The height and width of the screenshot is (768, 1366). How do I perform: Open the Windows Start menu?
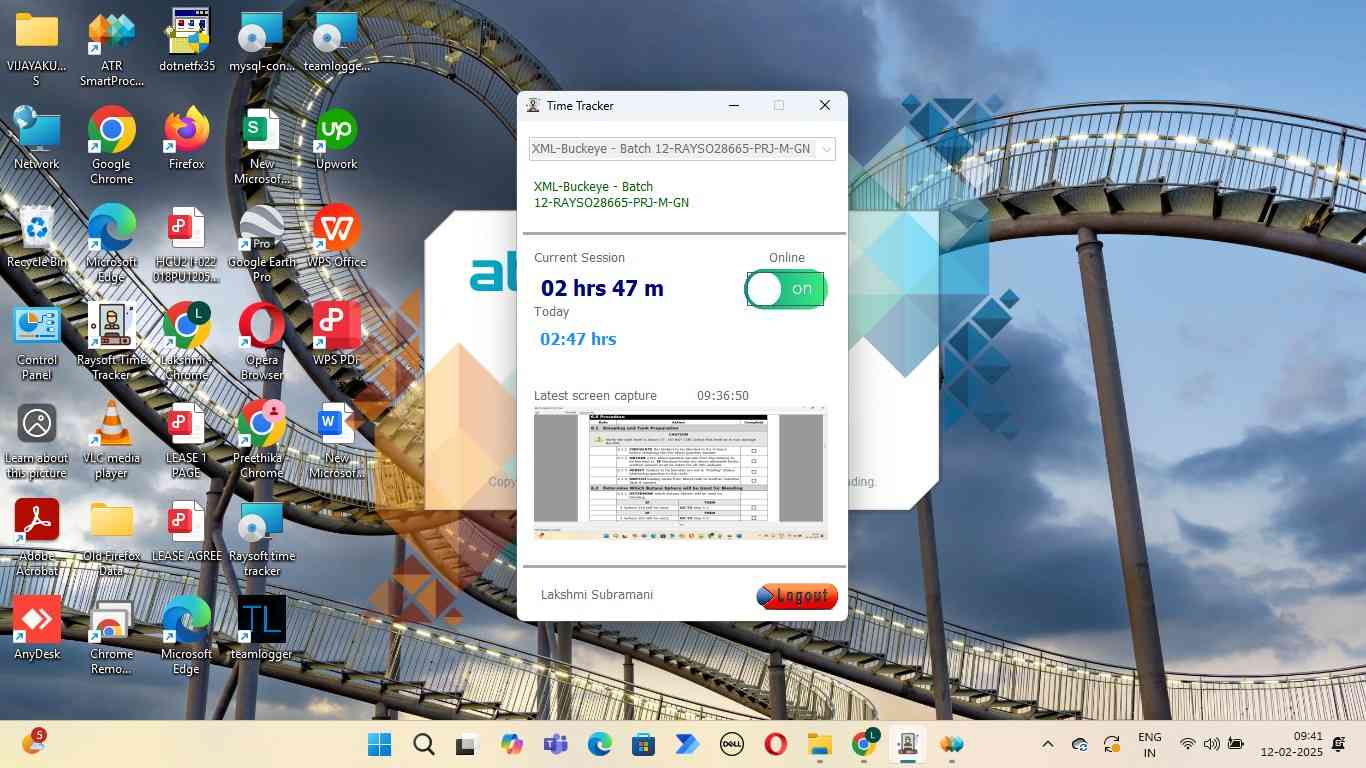tap(380, 744)
